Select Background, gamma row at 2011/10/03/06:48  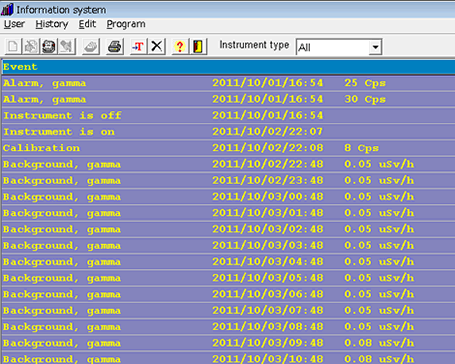pos(228,294)
